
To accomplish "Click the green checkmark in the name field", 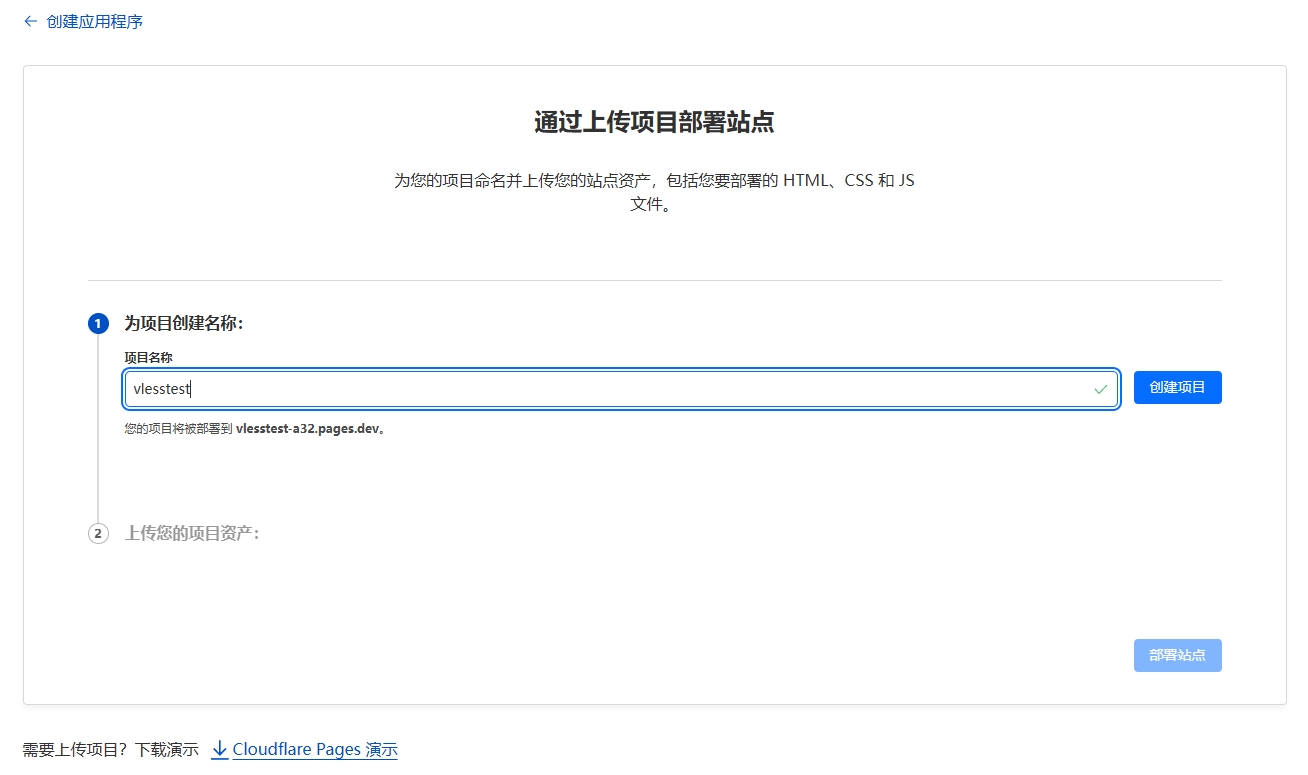I will (x=1100, y=388).
